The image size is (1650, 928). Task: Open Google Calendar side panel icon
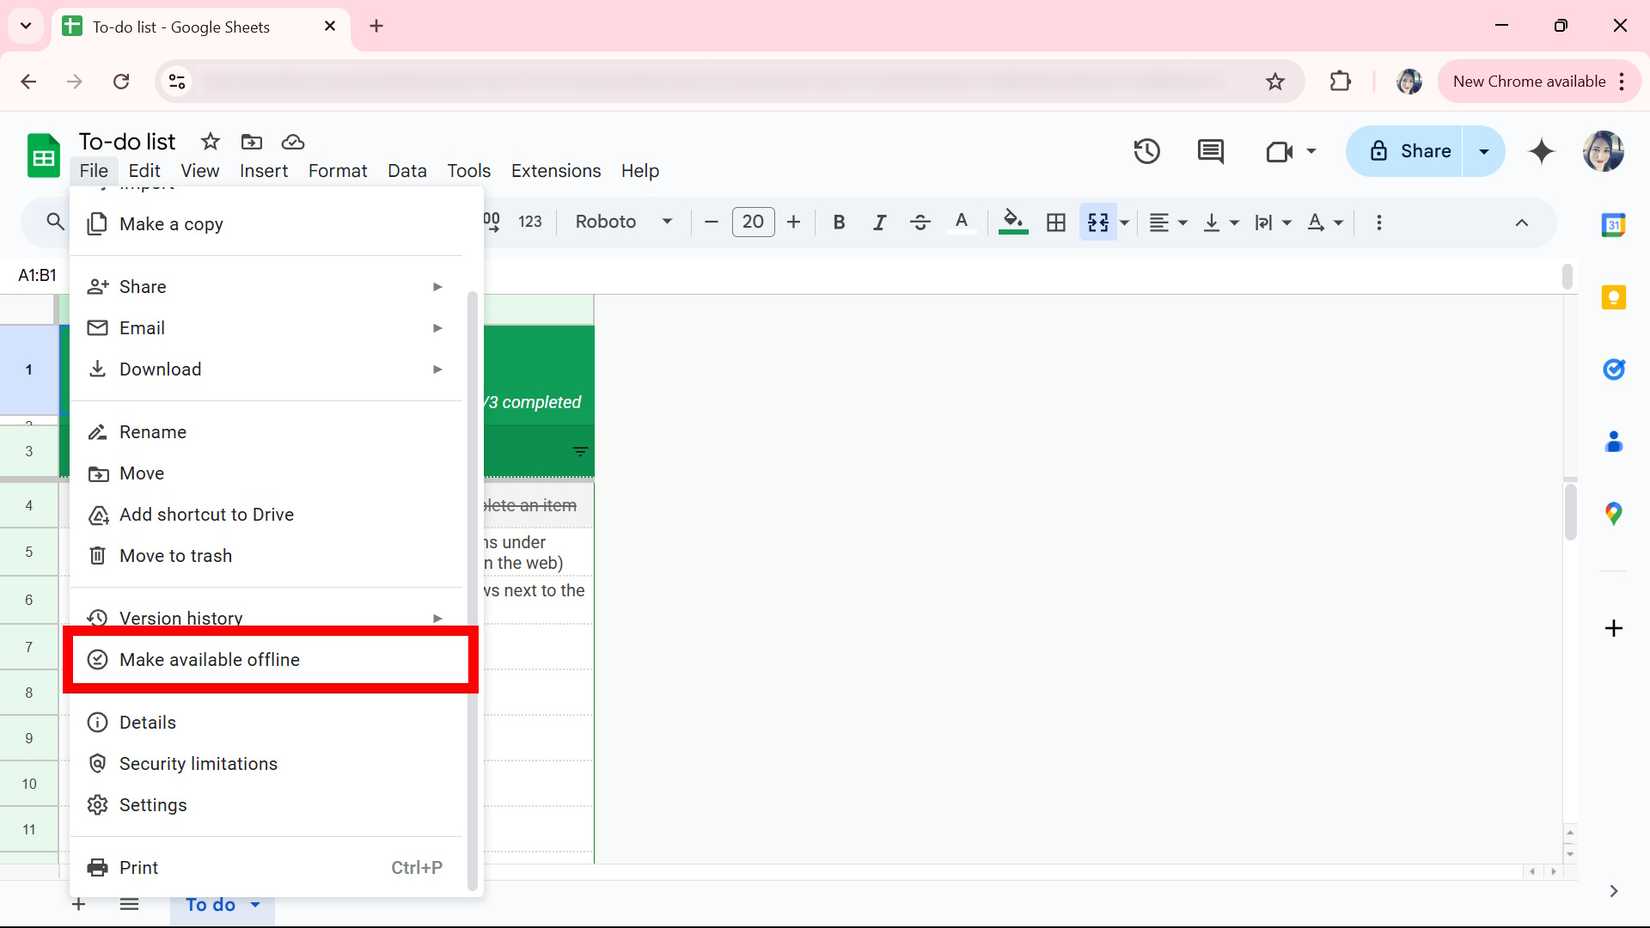[x=1613, y=225]
